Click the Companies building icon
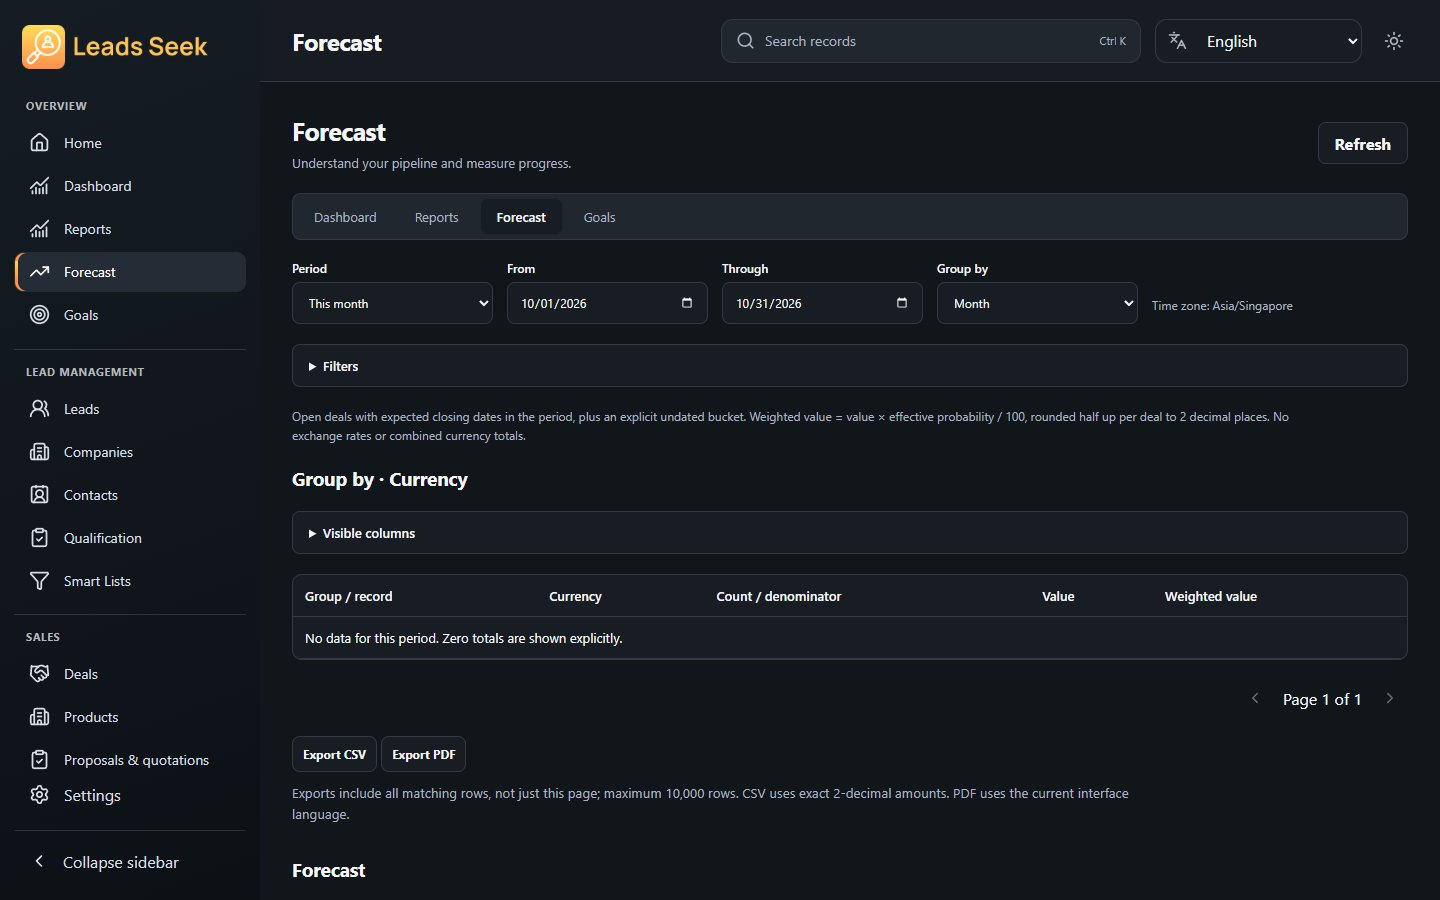The image size is (1440, 900). [x=39, y=452]
